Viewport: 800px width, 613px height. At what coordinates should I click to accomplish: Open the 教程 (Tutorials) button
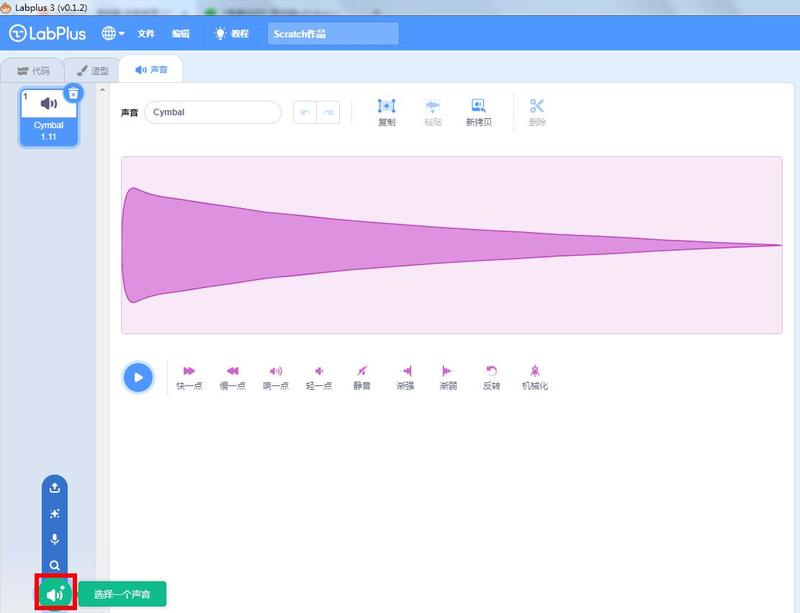(x=231, y=33)
